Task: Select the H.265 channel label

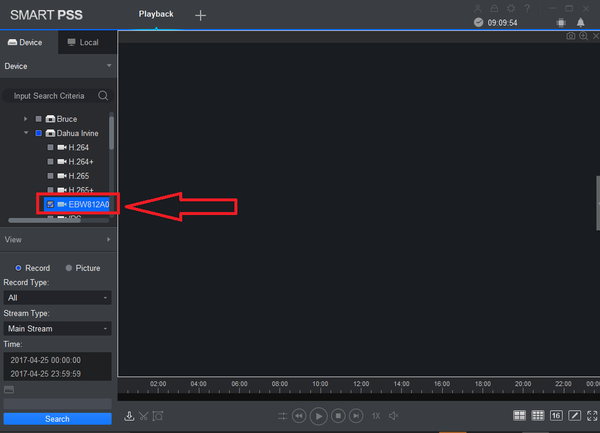Action: 79,176
